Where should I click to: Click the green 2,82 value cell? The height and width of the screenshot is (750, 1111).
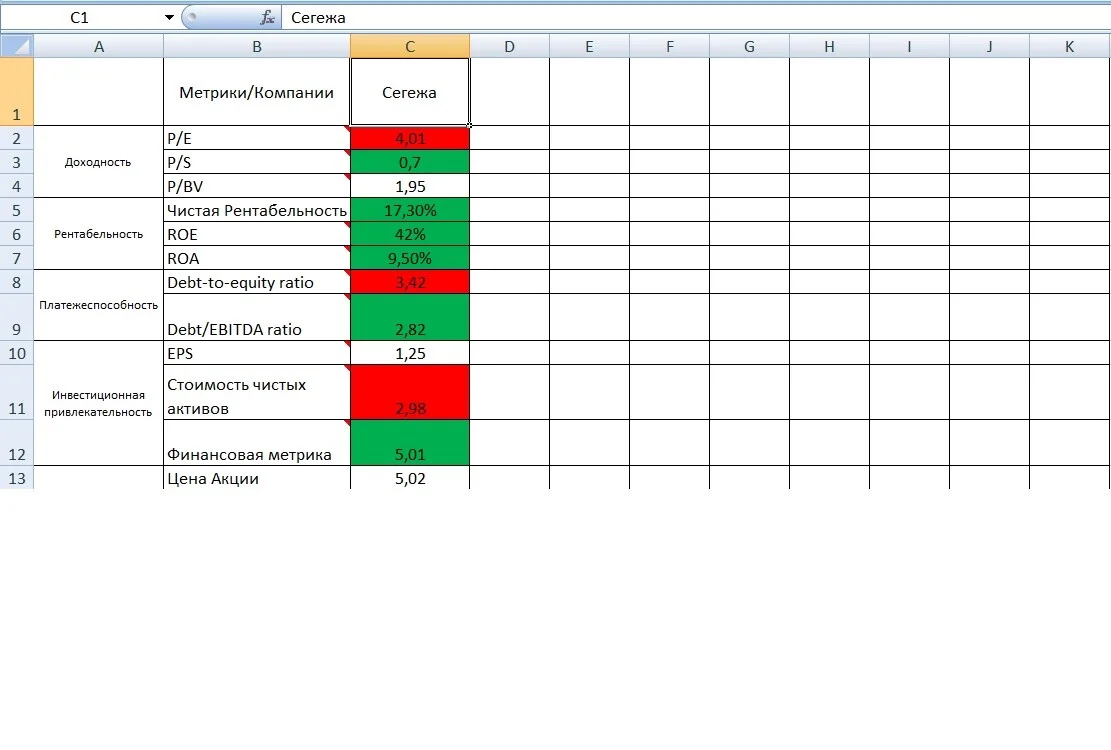tap(410, 317)
